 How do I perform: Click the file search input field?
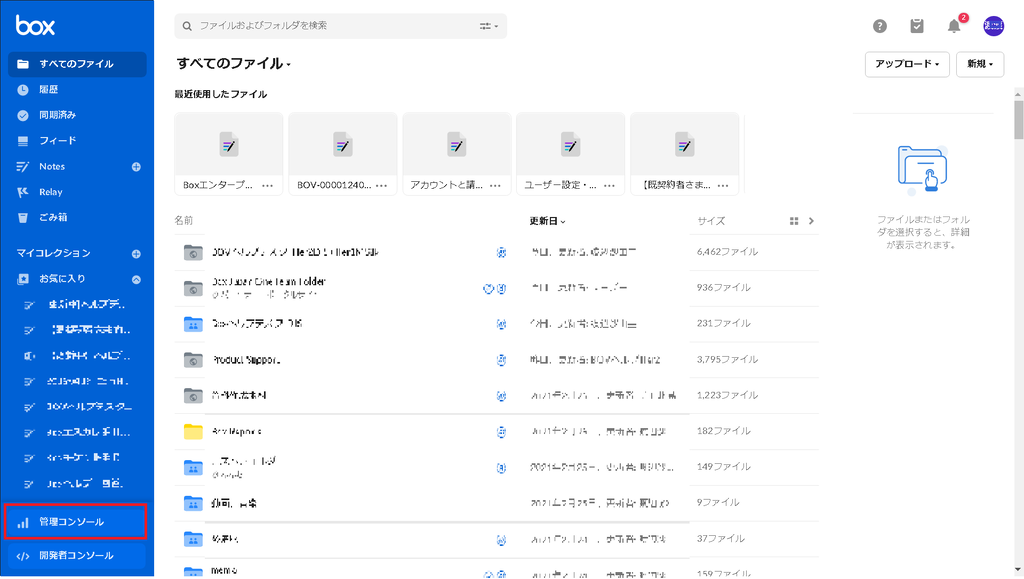pos(330,26)
